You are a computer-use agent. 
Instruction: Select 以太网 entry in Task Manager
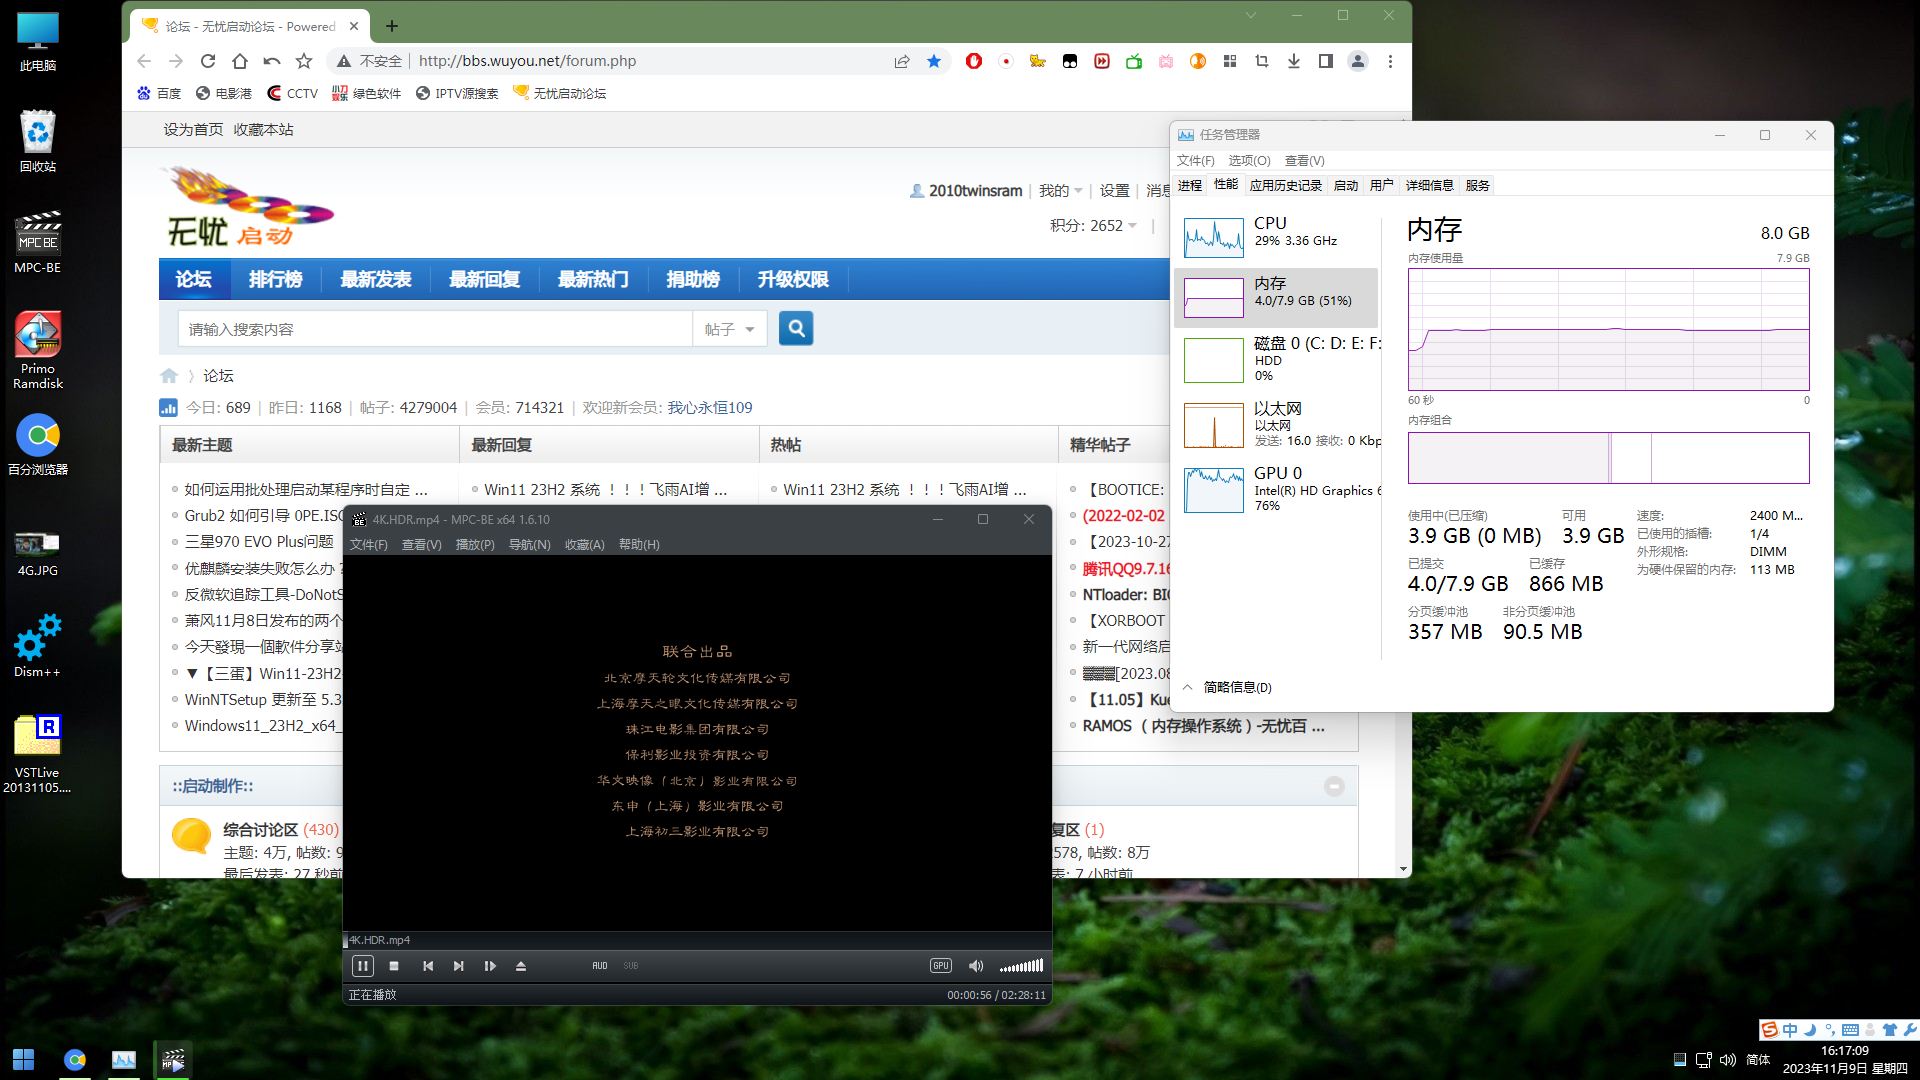(x=1276, y=424)
